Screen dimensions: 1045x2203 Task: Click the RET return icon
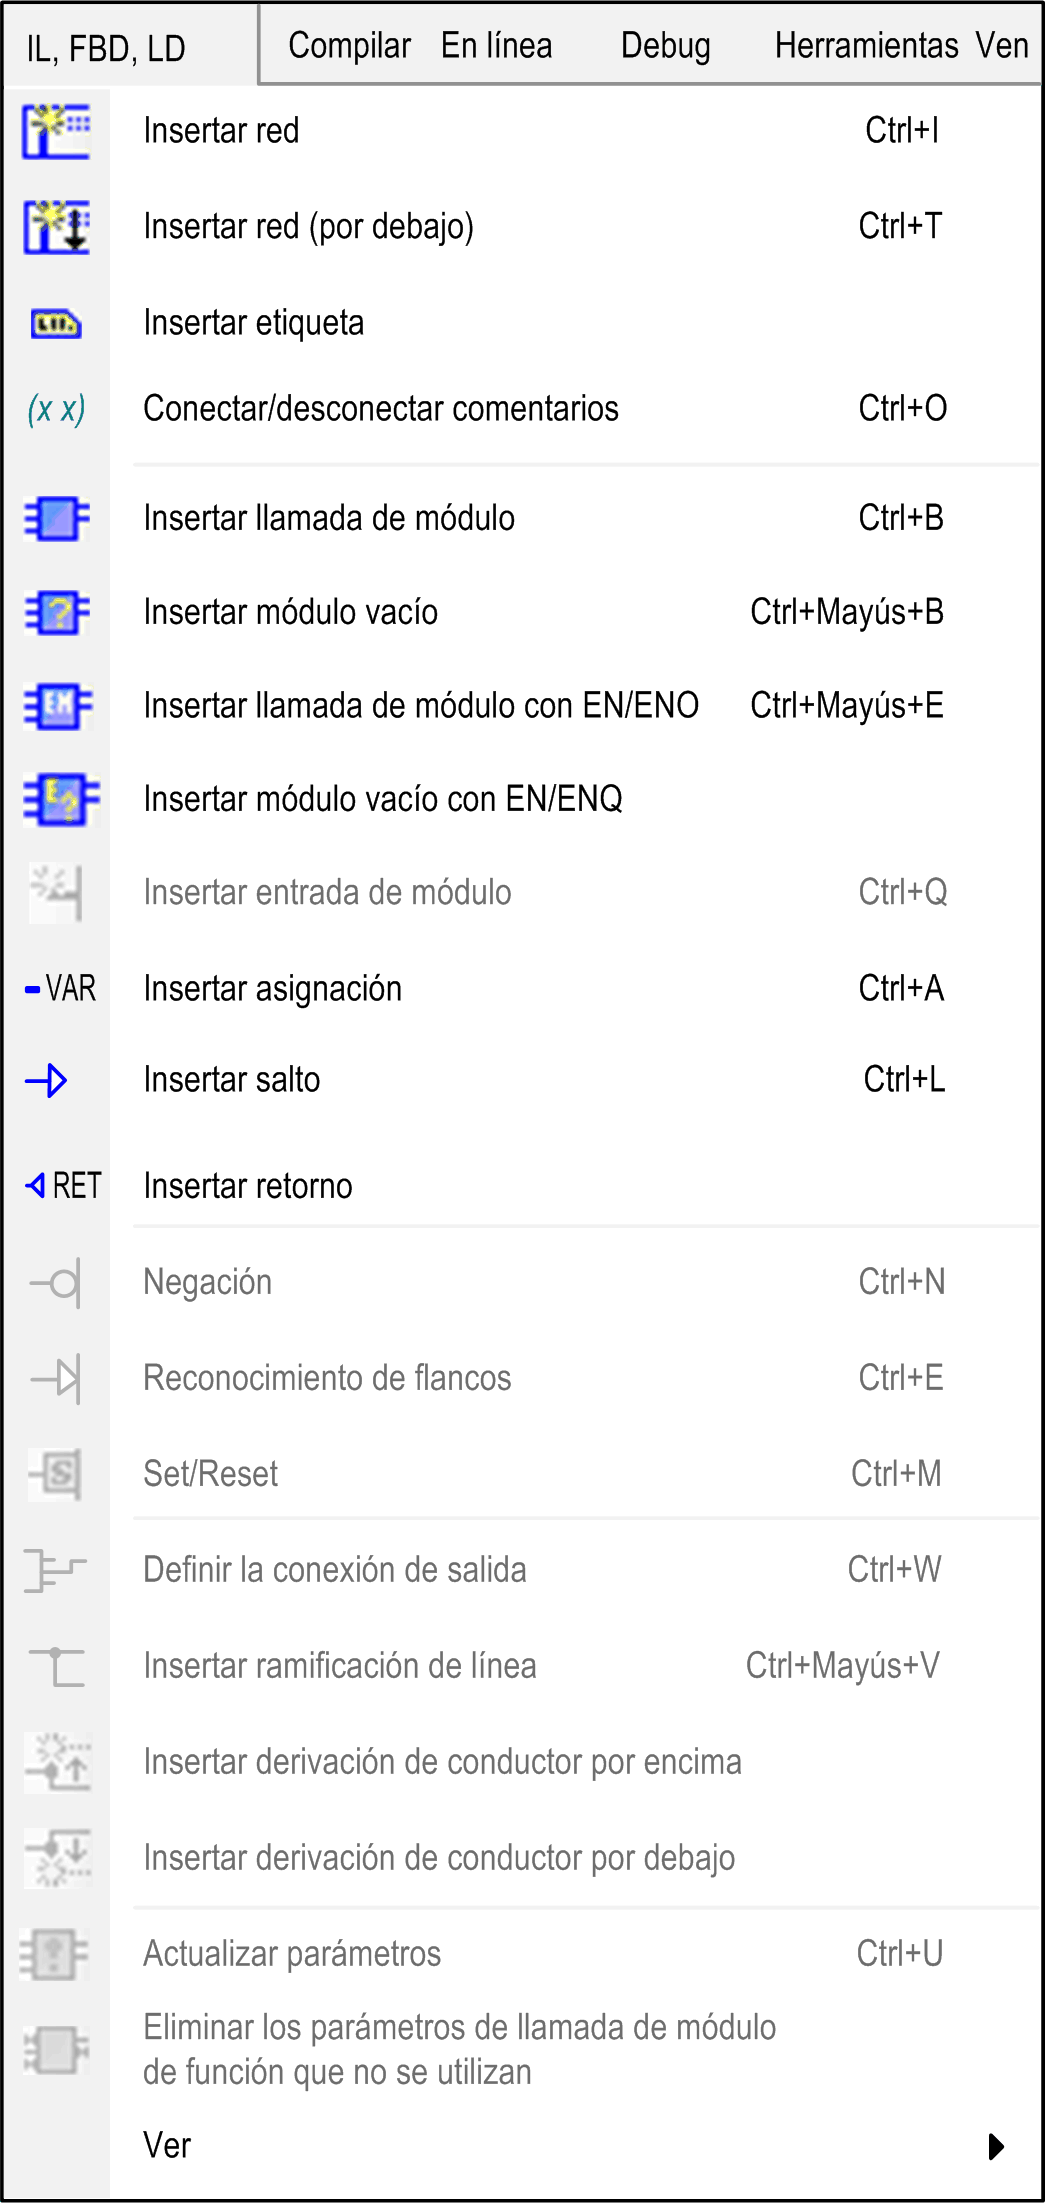click(x=63, y=1186)
